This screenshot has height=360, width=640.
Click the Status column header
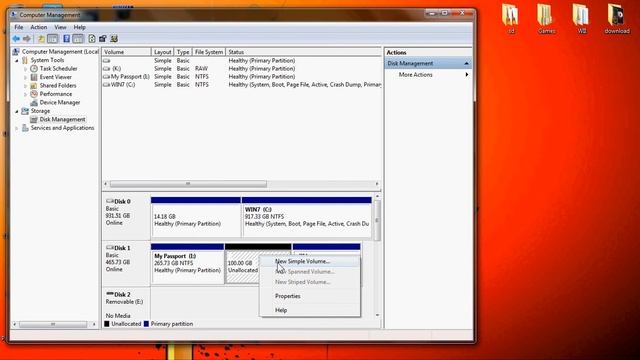(x=303, y=52)
